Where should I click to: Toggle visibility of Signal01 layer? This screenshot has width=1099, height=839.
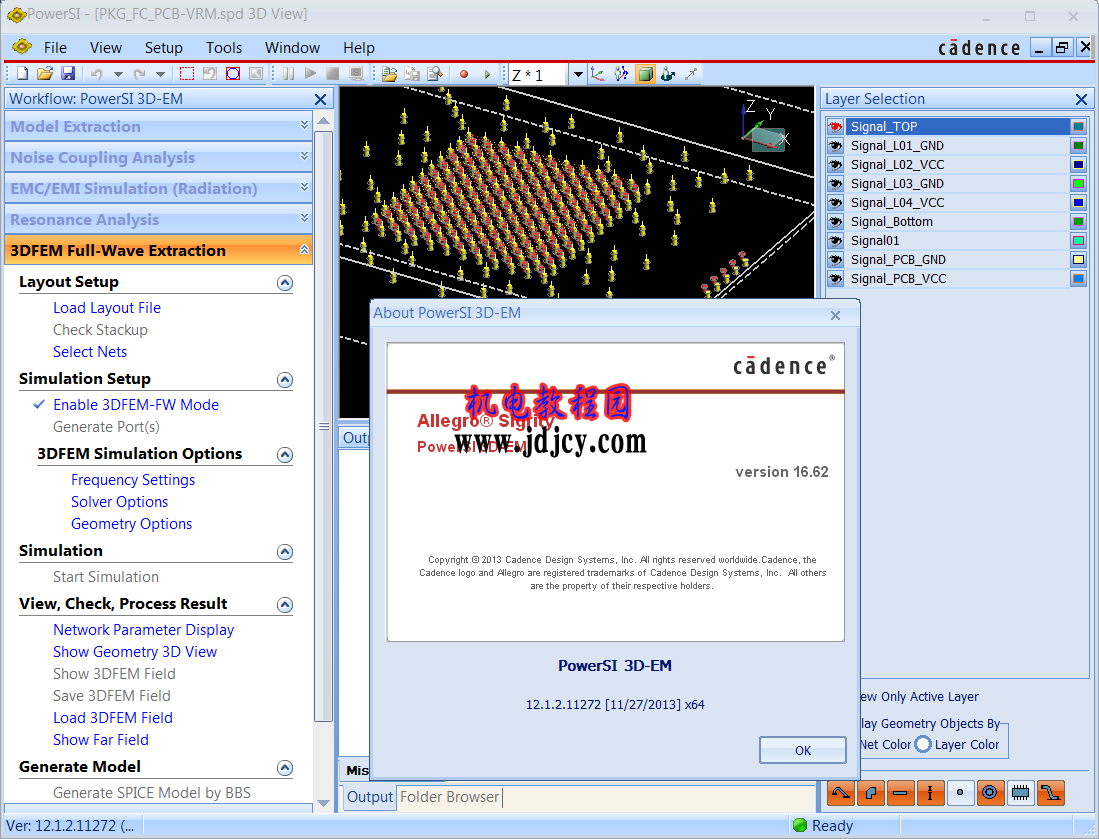[835, 240]
